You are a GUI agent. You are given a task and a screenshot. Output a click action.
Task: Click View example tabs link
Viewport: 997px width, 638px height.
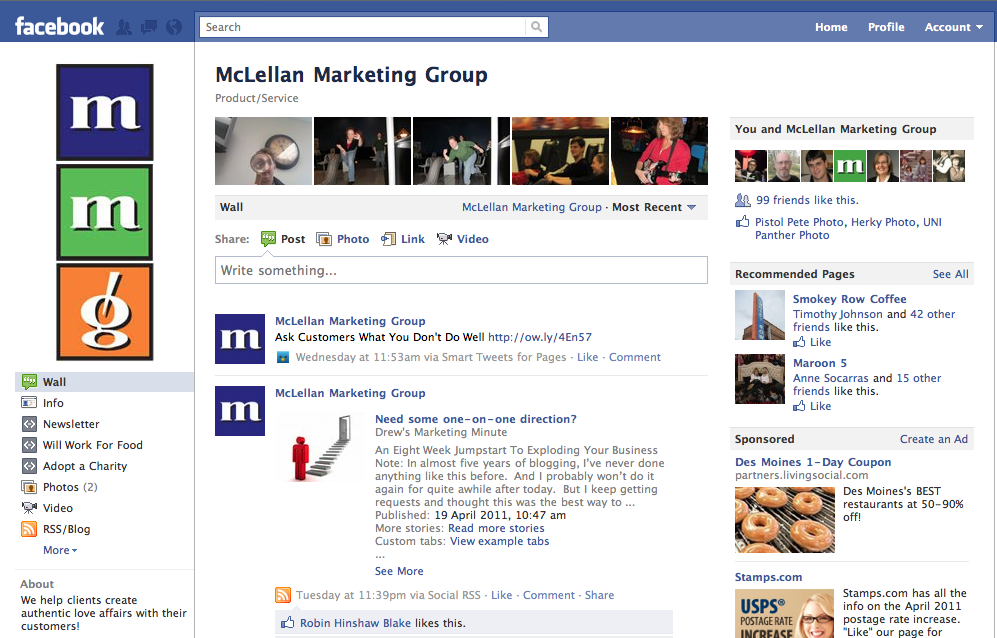pos(499,541)
